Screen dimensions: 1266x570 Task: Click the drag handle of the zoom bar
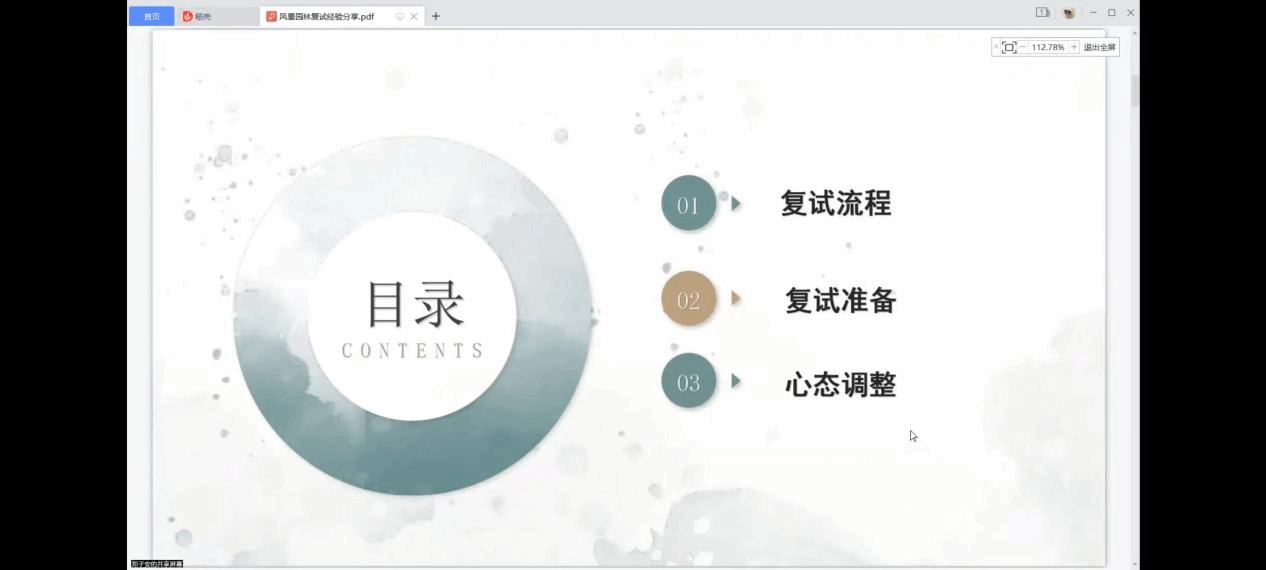996,47
